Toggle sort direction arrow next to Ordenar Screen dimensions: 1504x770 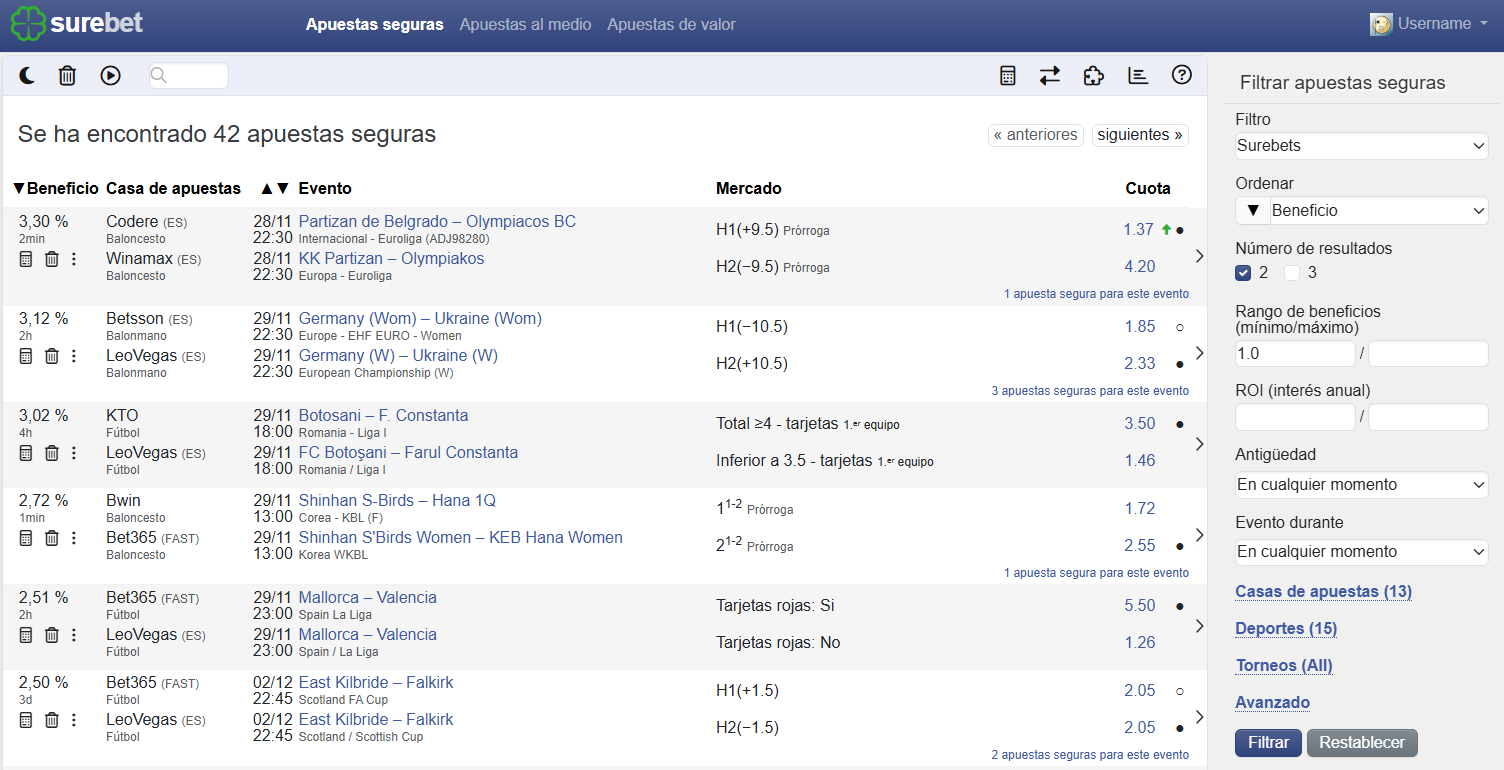1251,211
